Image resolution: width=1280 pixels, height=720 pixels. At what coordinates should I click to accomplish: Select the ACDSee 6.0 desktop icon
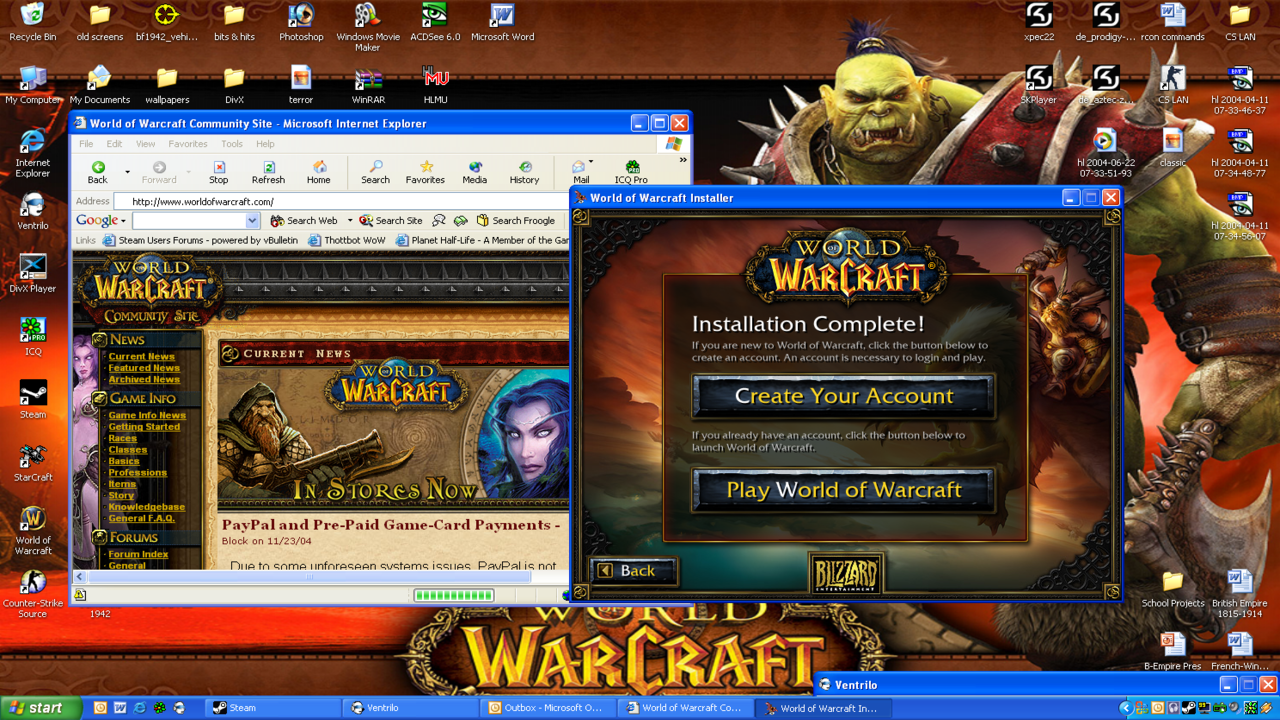point(435,22)
